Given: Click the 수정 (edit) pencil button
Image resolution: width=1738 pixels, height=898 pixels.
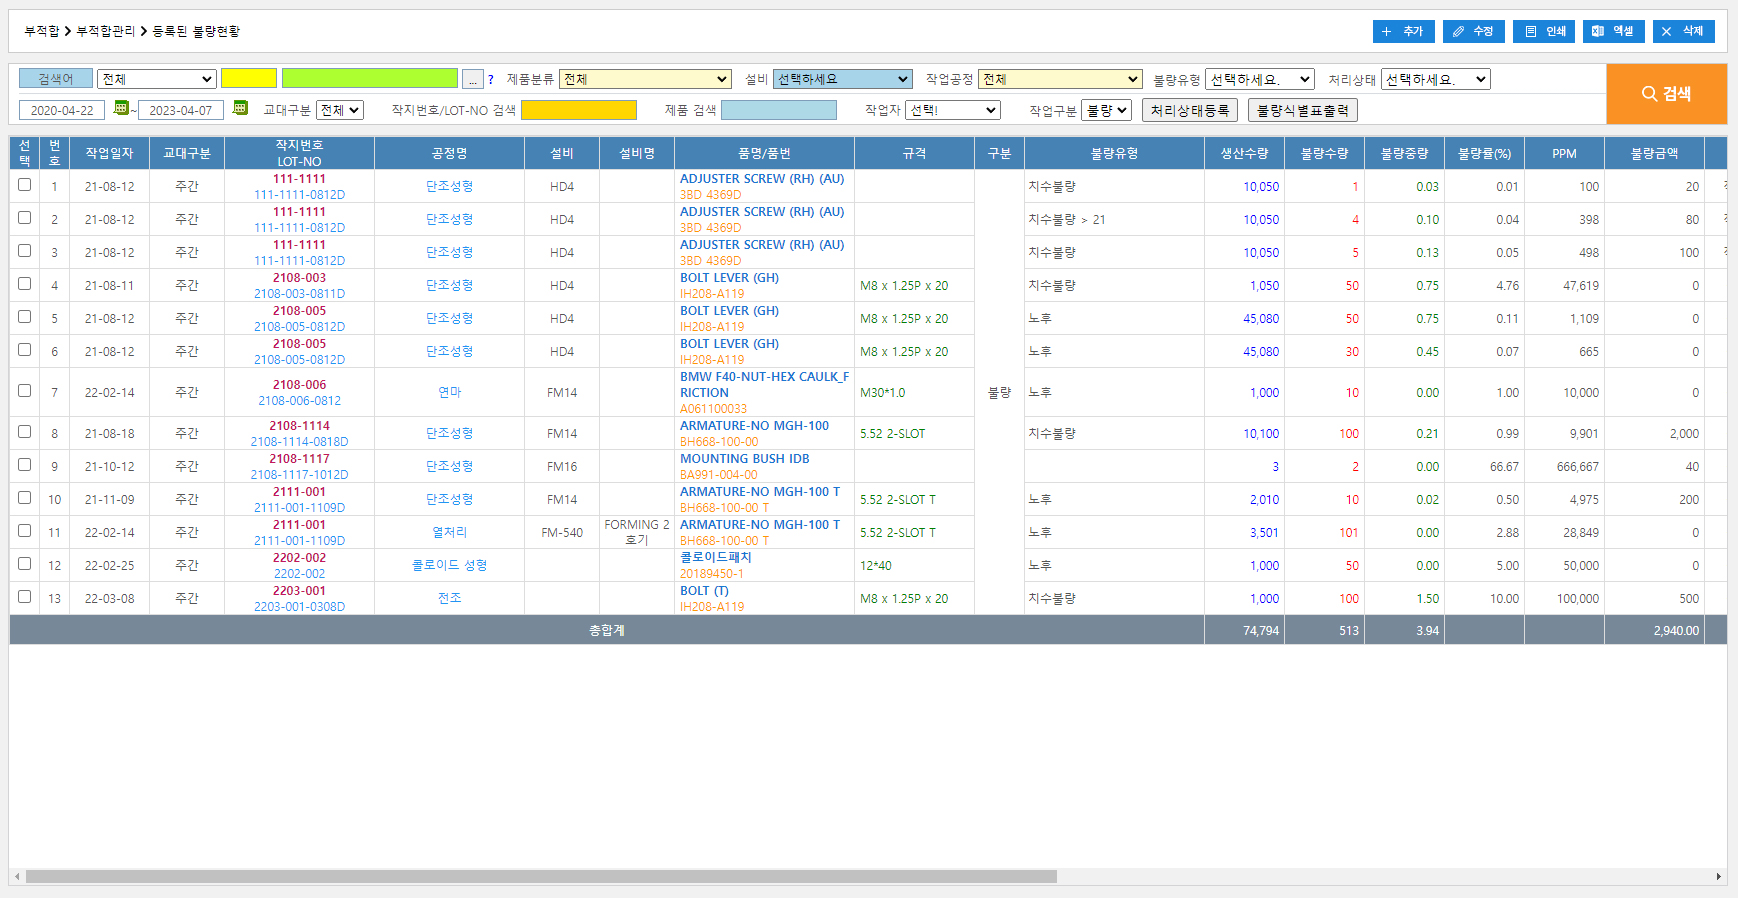Looking at the screenshot, I should tap(1473, 31).
